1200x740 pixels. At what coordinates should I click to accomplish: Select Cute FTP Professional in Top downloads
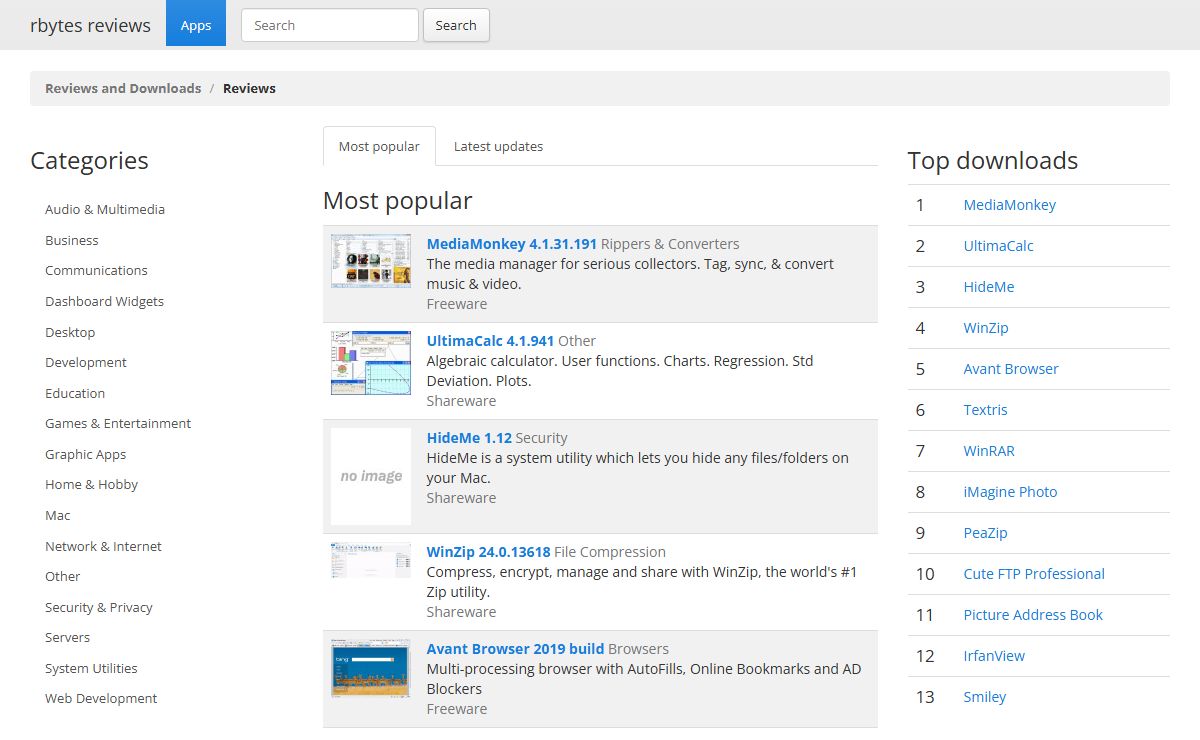pos(1034,574)
